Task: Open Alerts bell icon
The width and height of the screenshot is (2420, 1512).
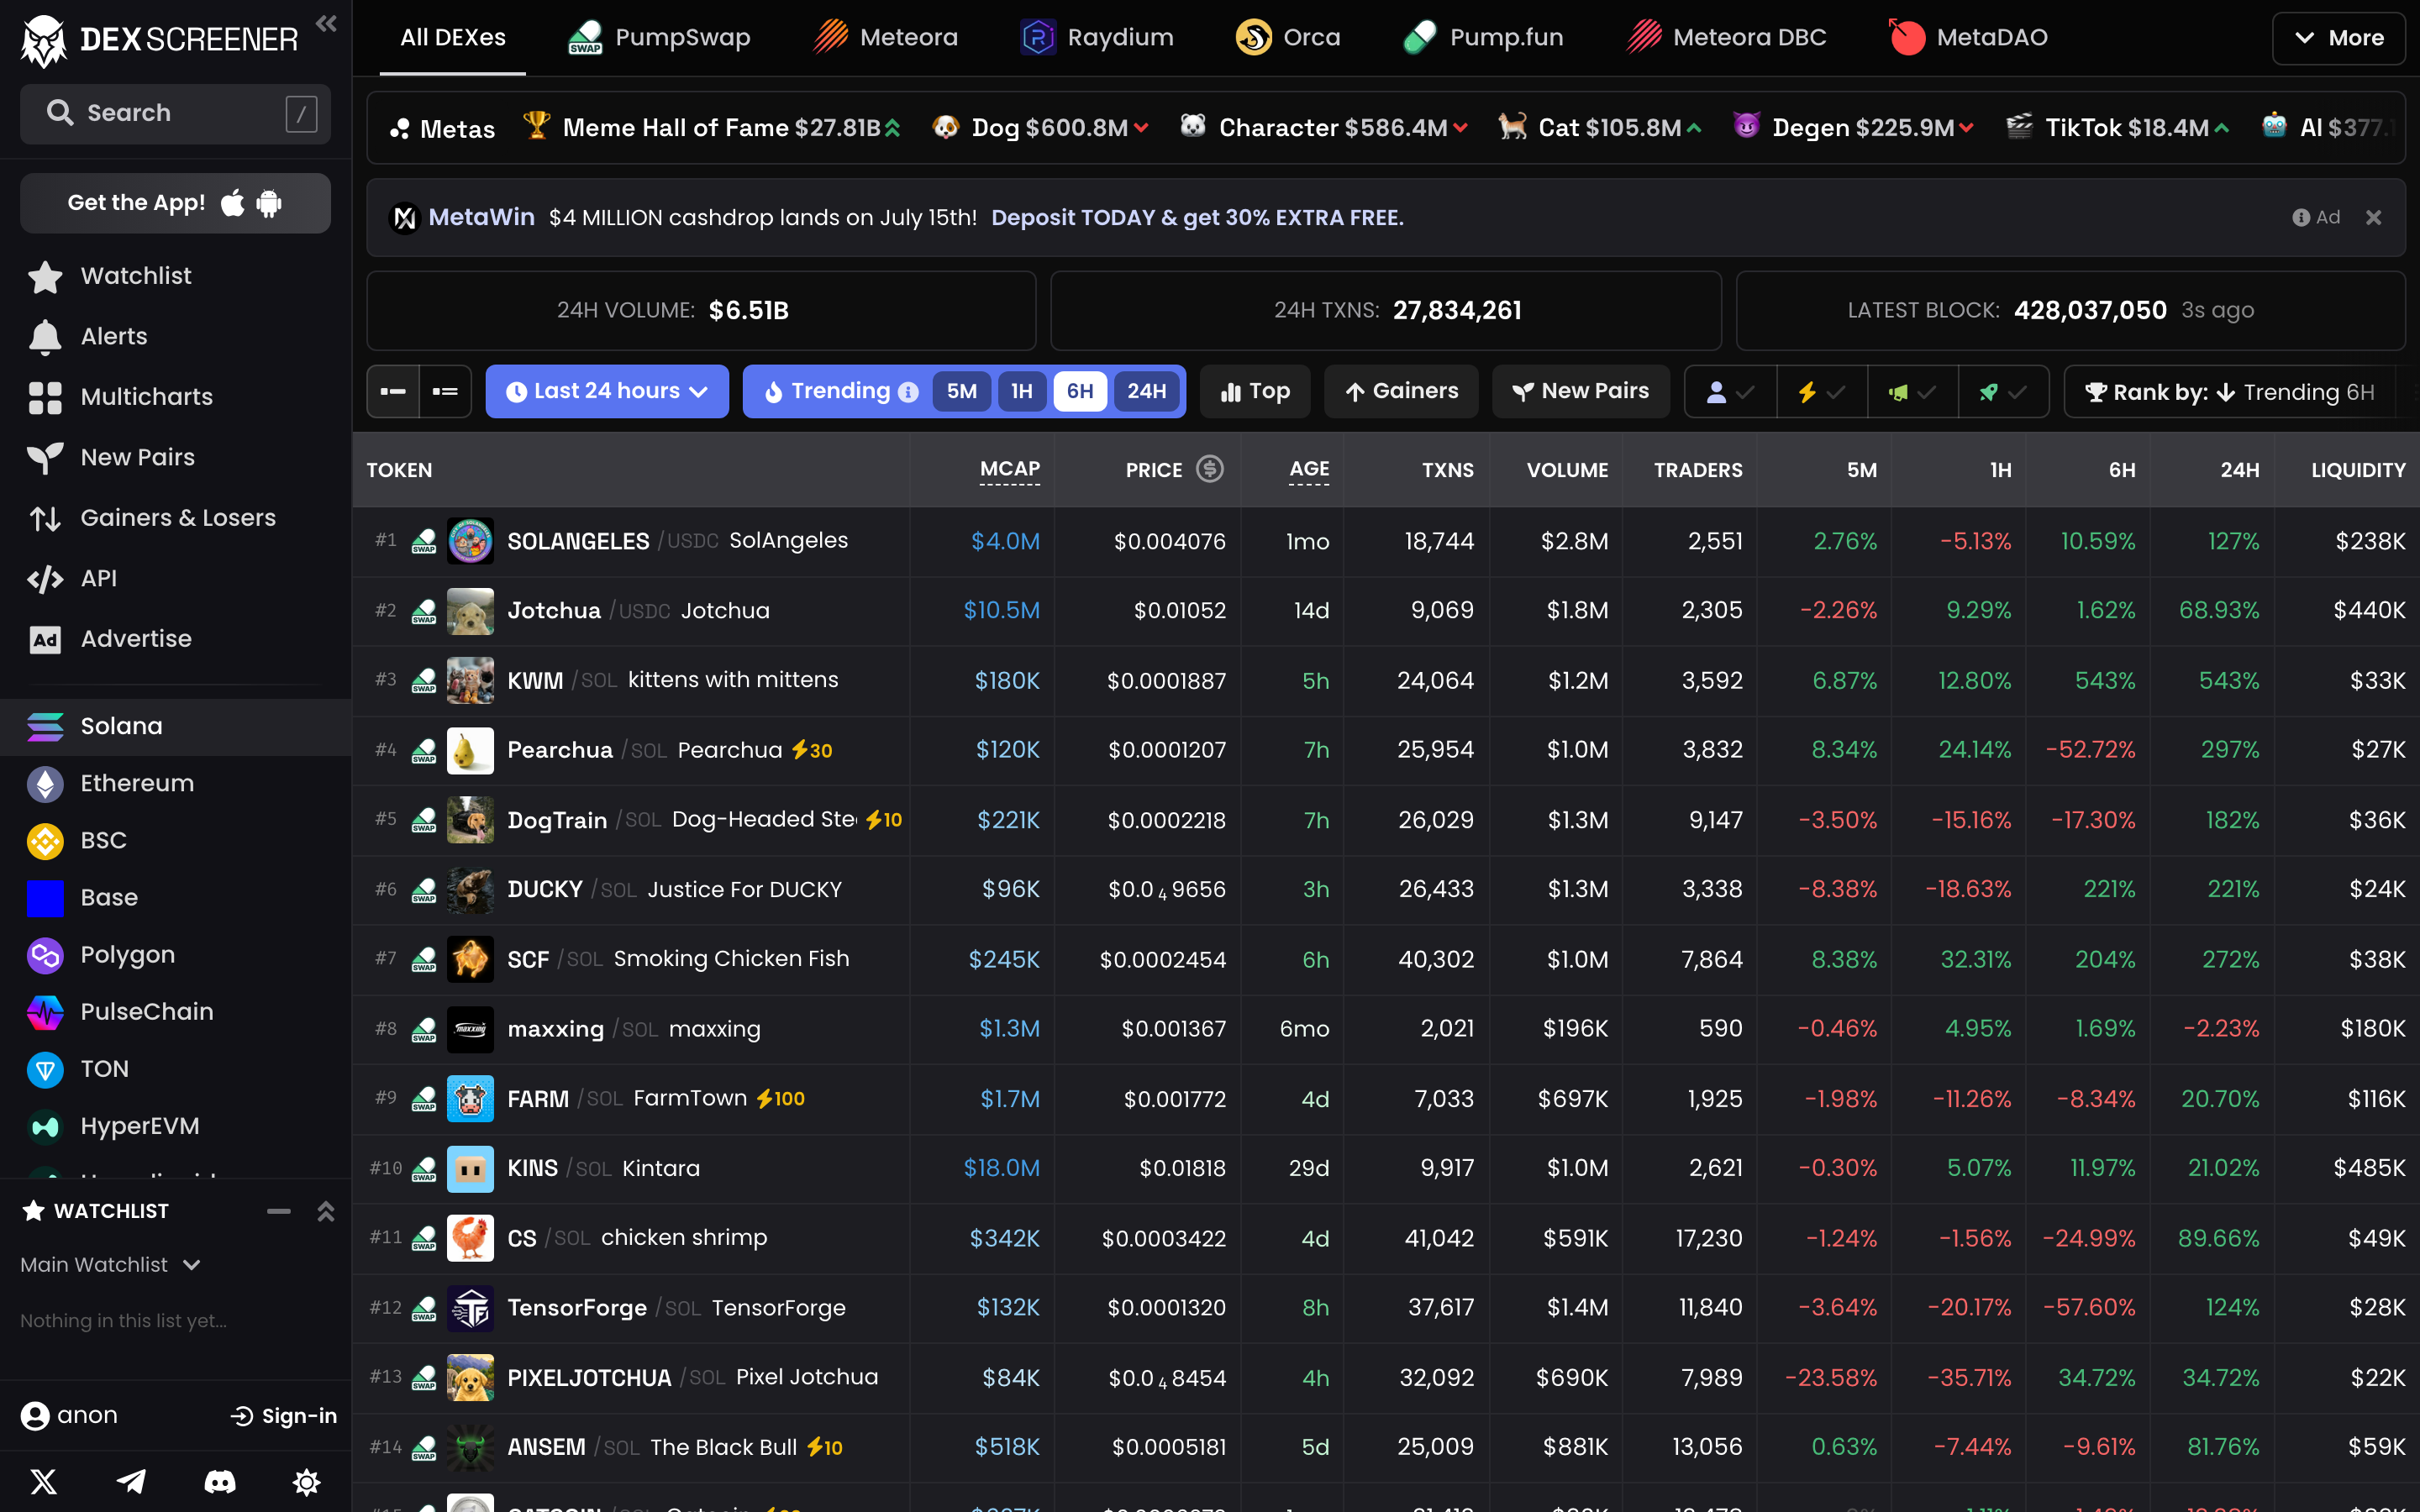Action: point(45,337)
